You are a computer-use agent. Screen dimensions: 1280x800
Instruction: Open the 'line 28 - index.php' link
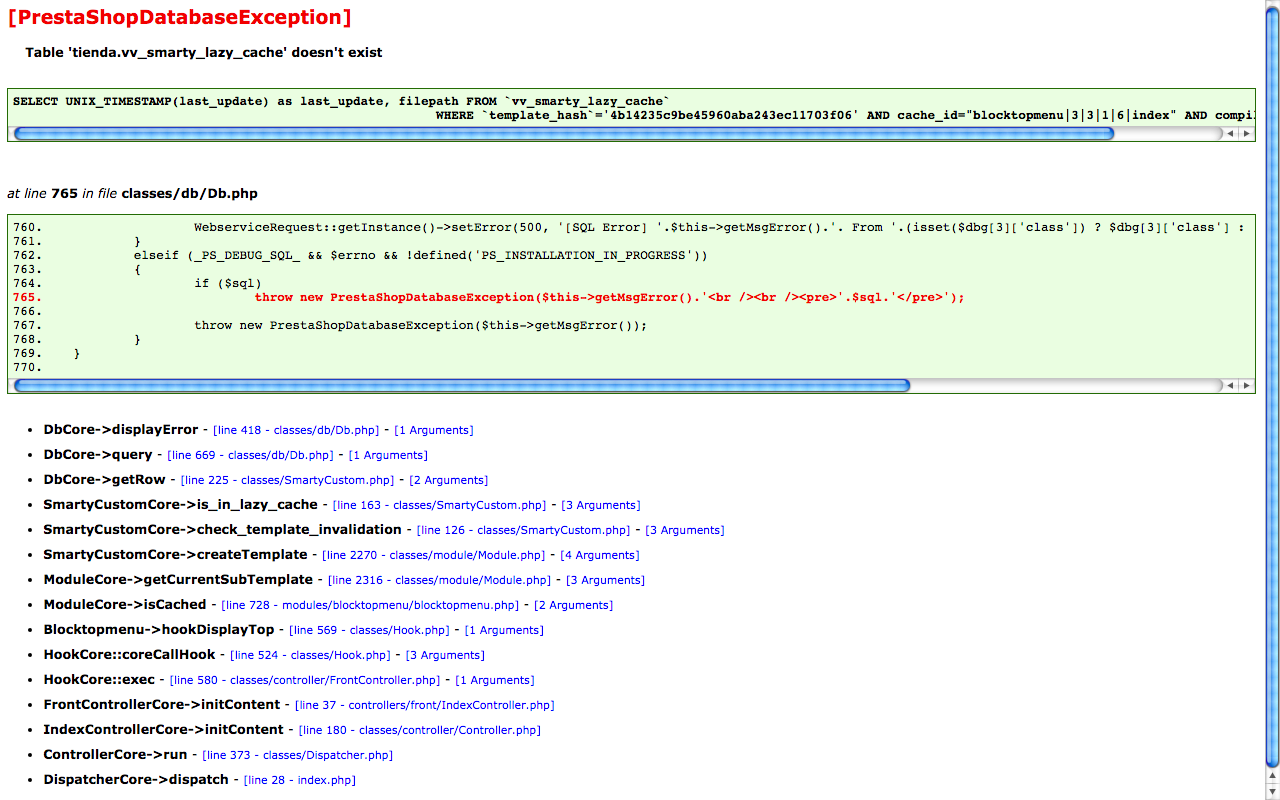click(x=300, y=780)
